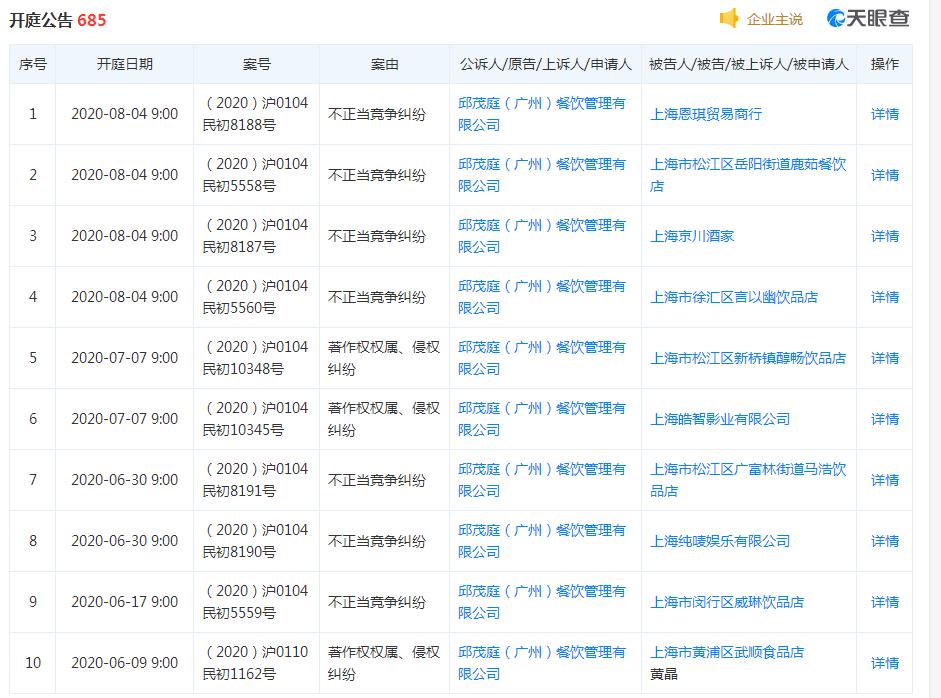
Task: Click the 开庭日期 column header
Action: (x=125, y=64)
